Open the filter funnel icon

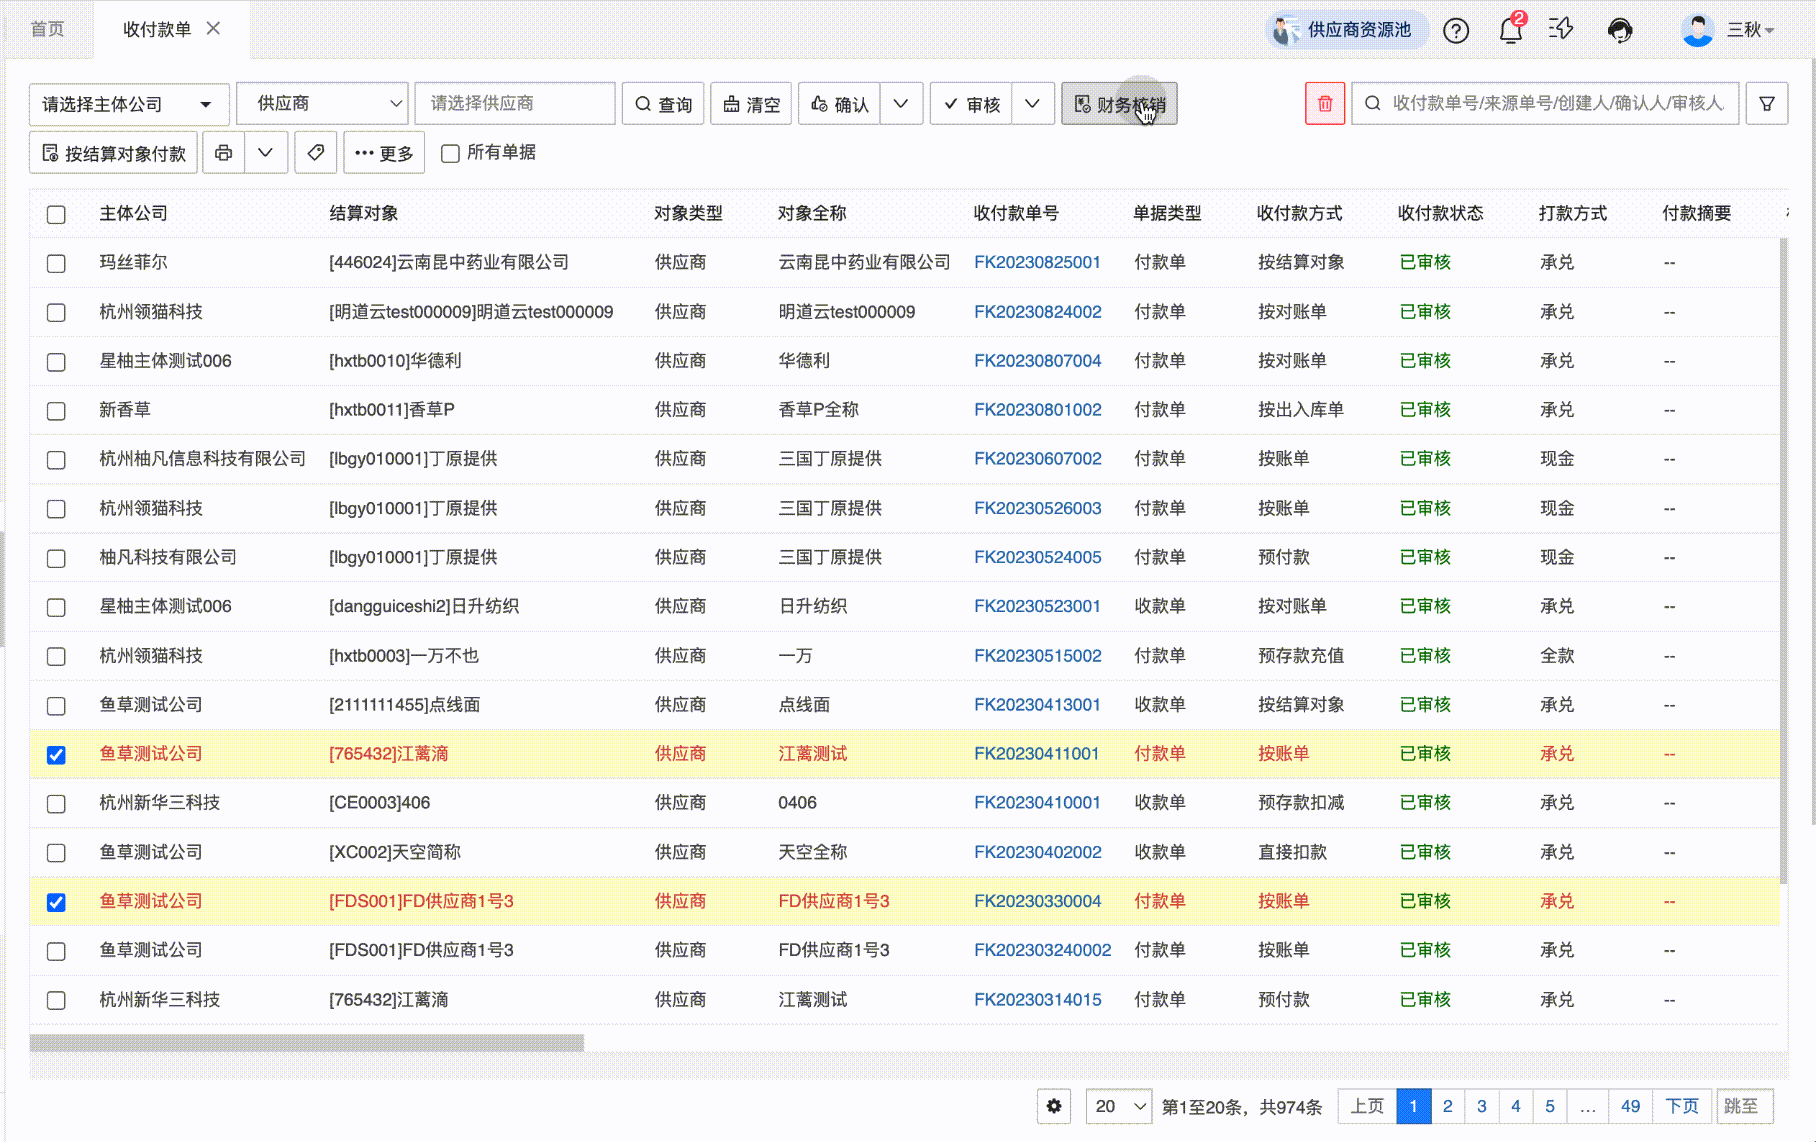click(x=1767, y=104)
